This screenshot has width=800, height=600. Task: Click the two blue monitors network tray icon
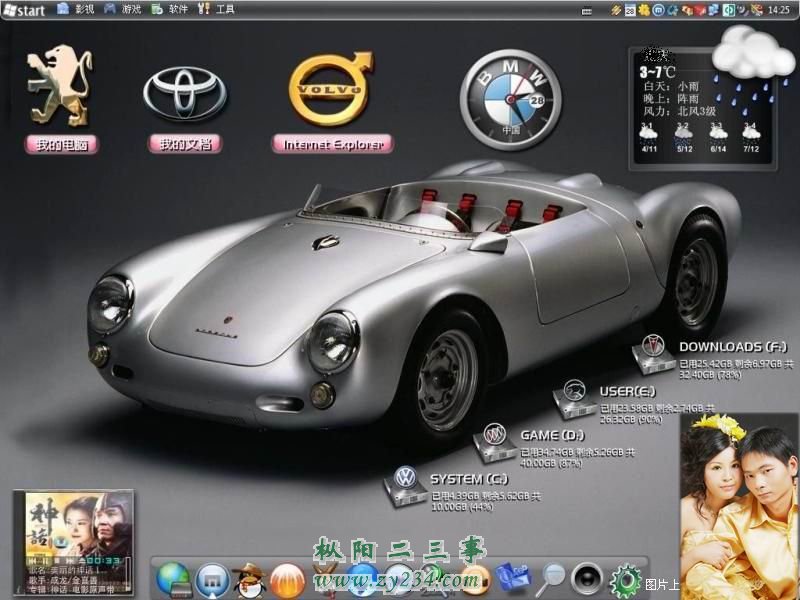pos(713,10)
